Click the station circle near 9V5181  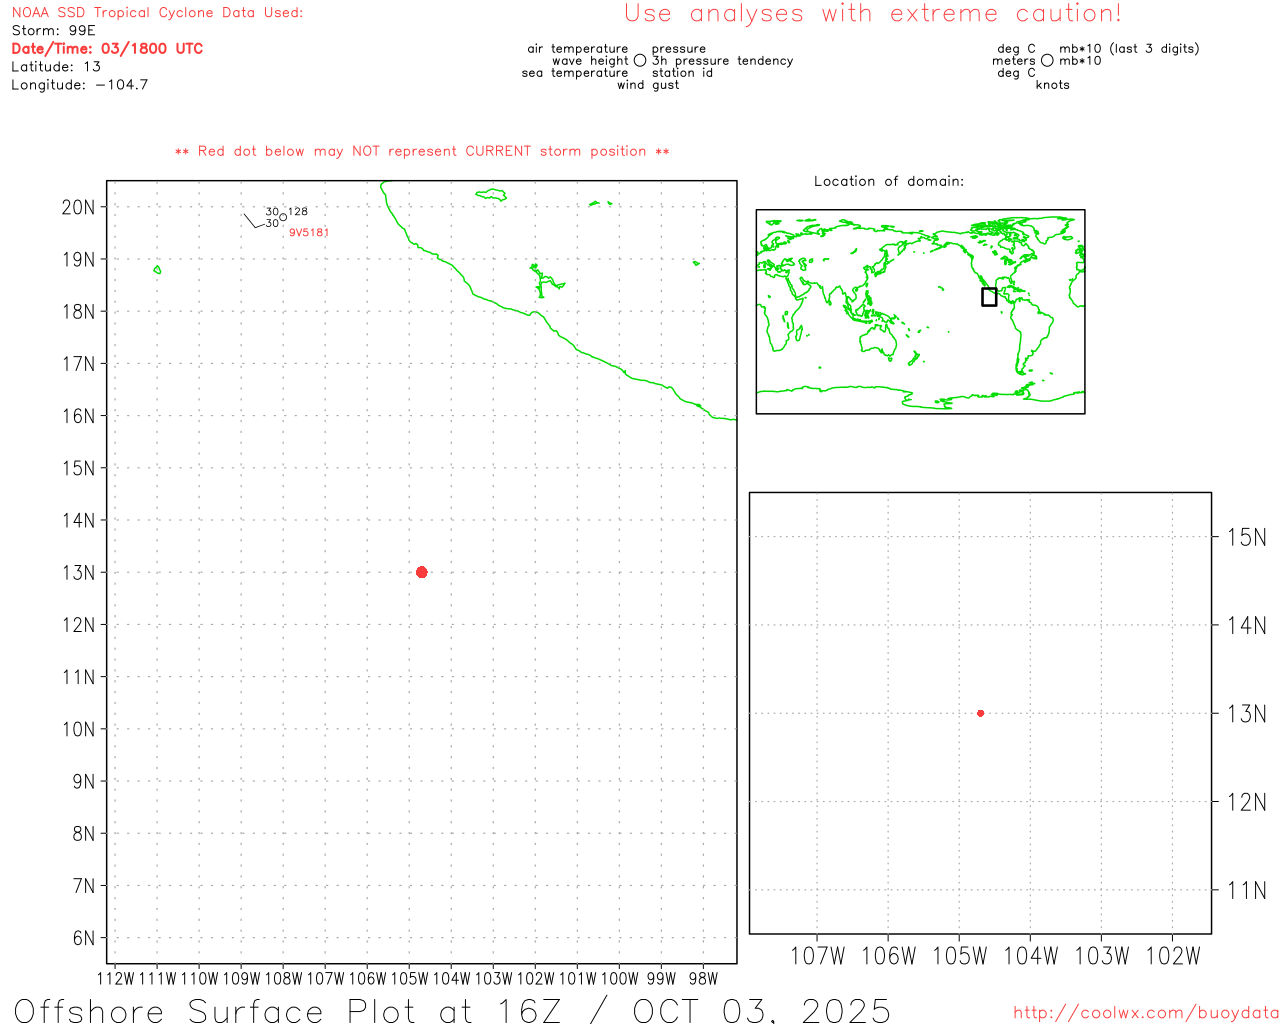click(283, 217)
